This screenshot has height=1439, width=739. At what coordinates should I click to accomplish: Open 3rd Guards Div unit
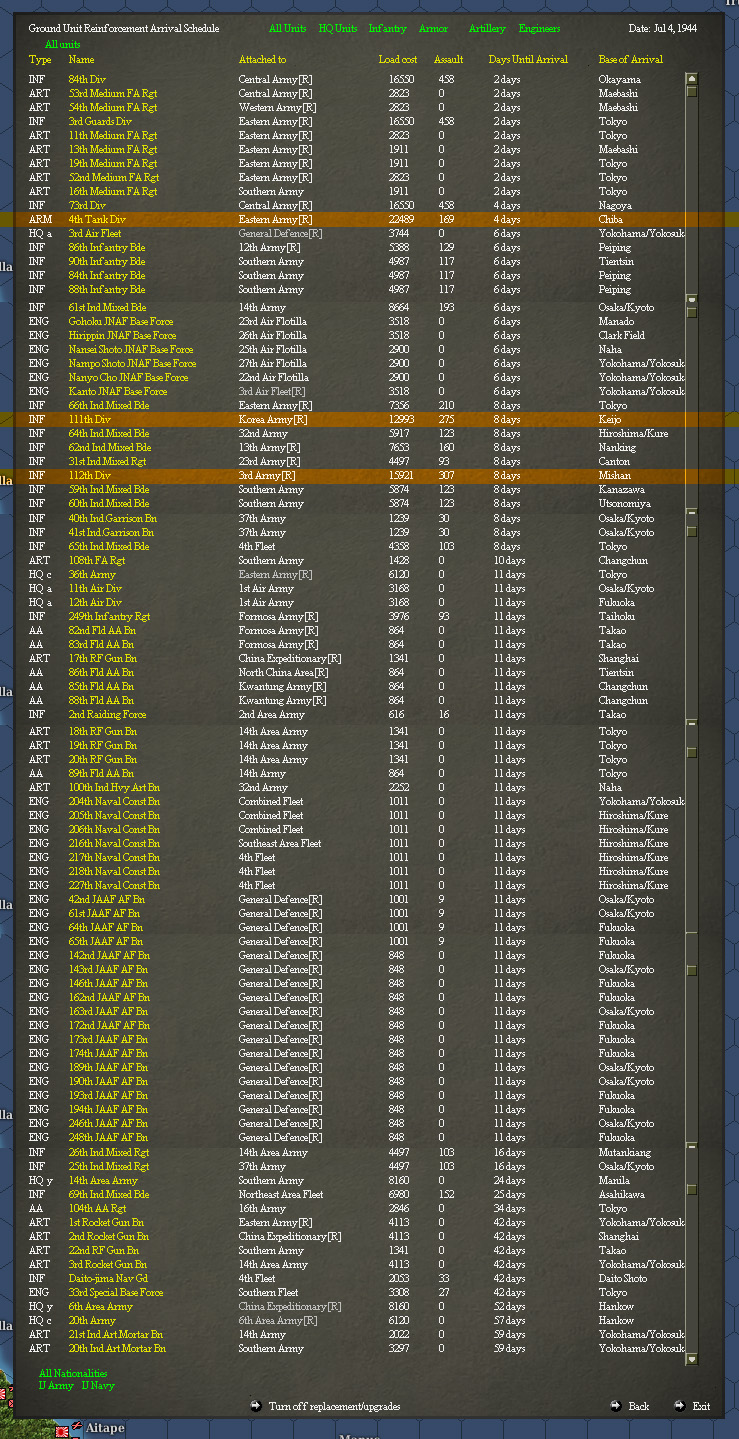(100, 121)
